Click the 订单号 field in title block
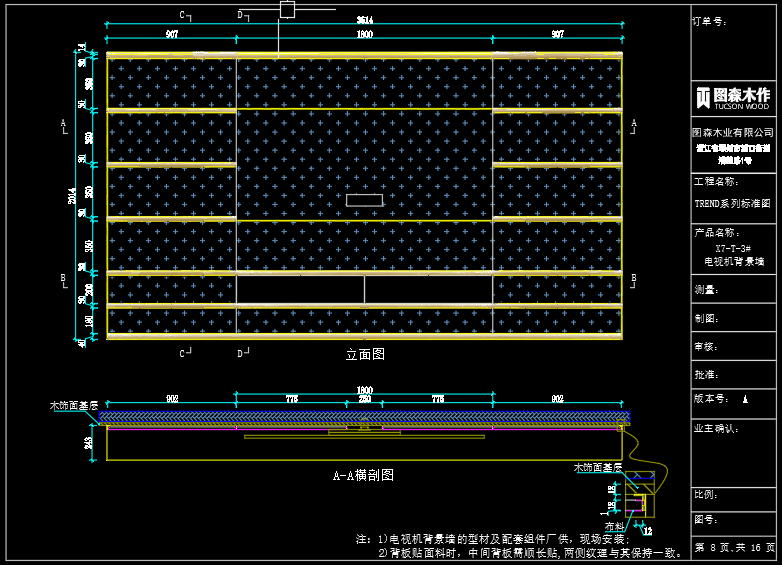Viewport: 782px width, 565px height. [708, 21]
